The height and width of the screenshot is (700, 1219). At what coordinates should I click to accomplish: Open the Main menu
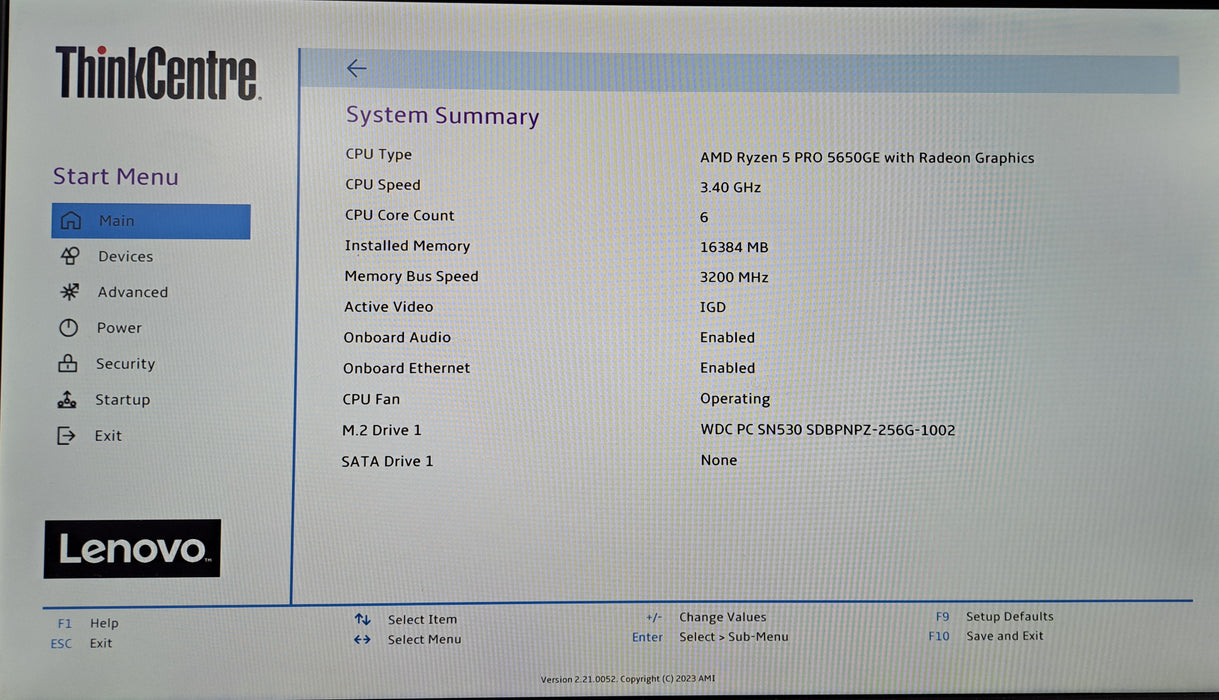click(x=151, y=221)
